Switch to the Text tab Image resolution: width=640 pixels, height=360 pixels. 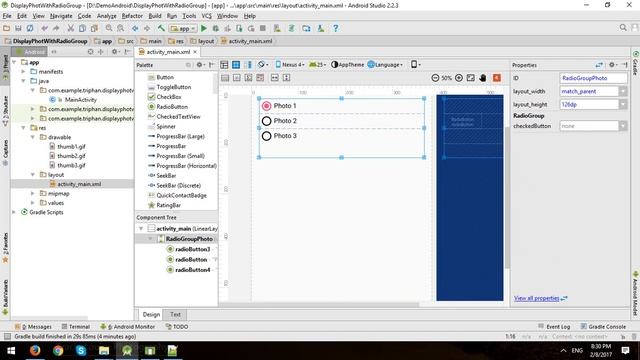coord(175,314)
